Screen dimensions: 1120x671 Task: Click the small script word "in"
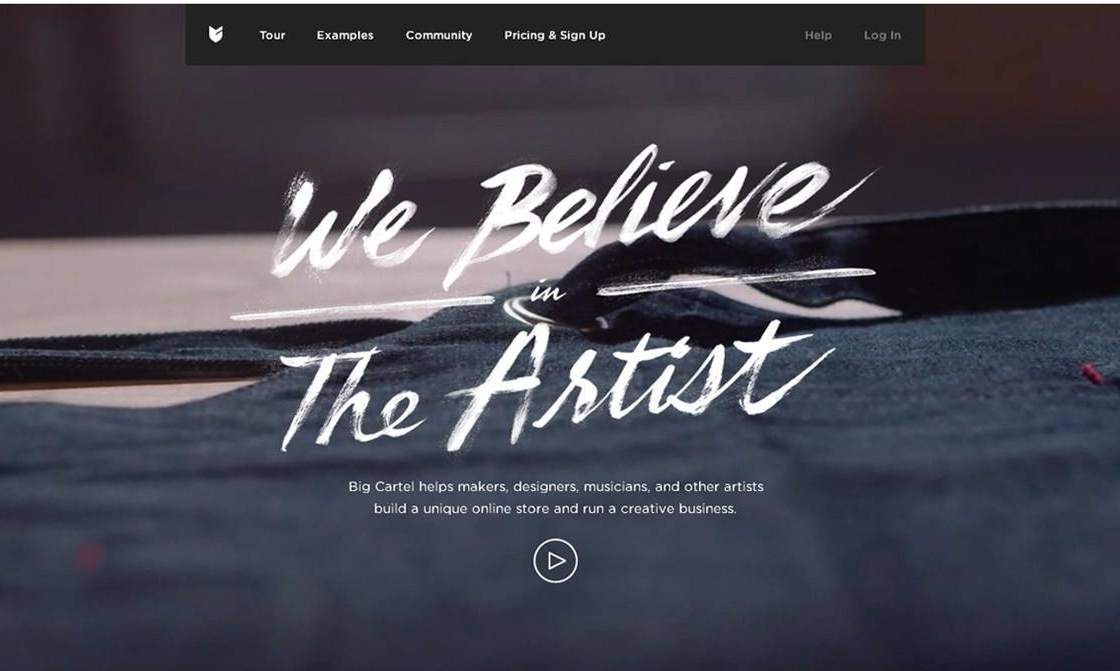549,291
